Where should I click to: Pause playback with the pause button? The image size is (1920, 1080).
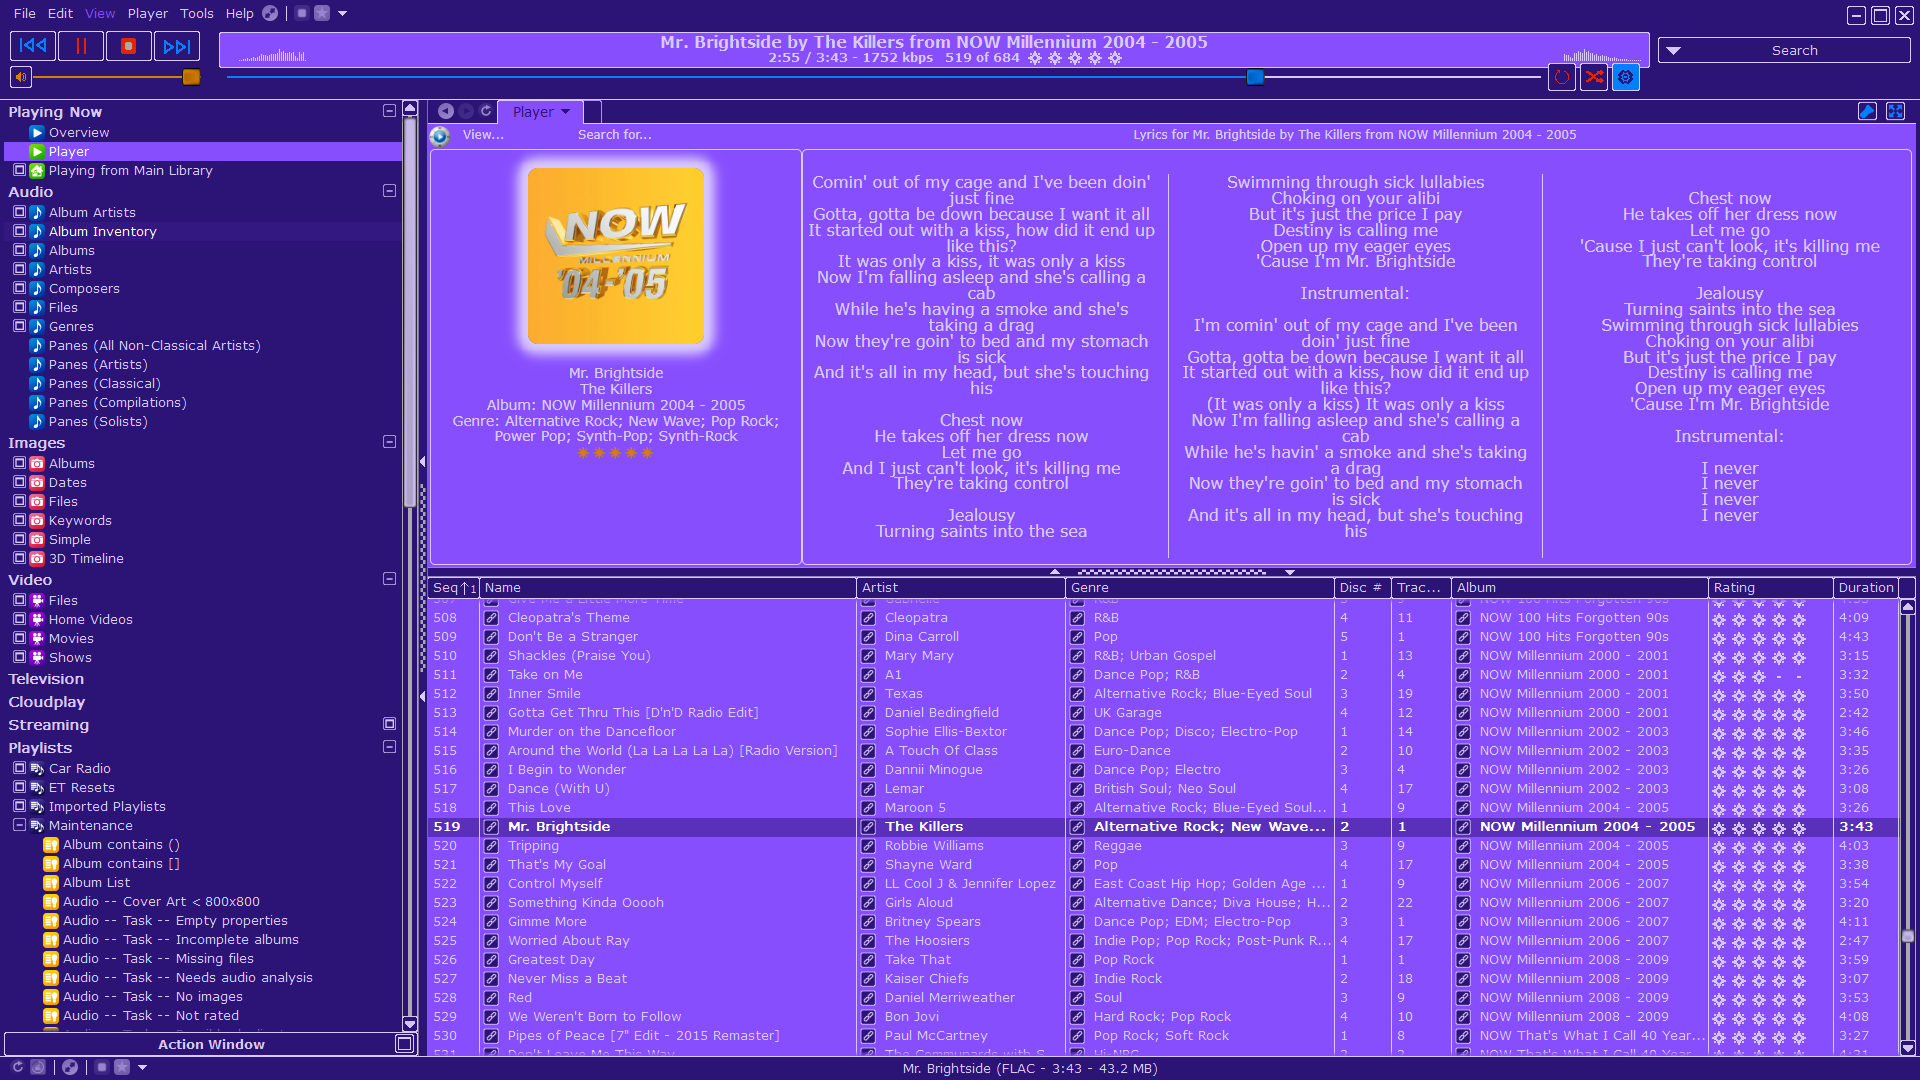81,46
